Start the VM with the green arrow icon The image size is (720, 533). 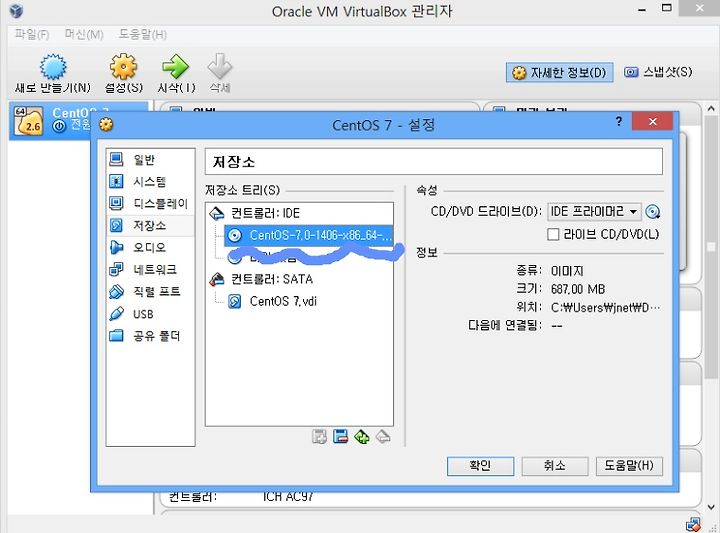[175, 67]
